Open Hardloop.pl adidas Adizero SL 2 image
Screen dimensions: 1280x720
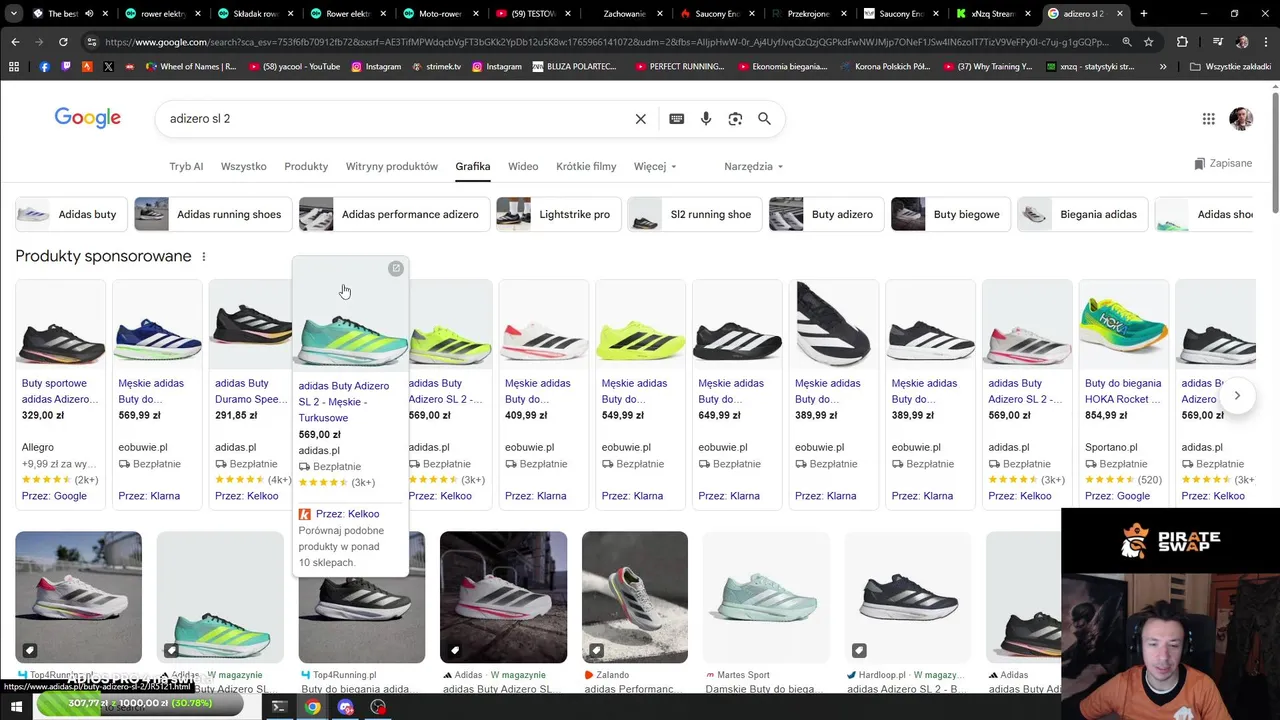(x=908, y=597)
